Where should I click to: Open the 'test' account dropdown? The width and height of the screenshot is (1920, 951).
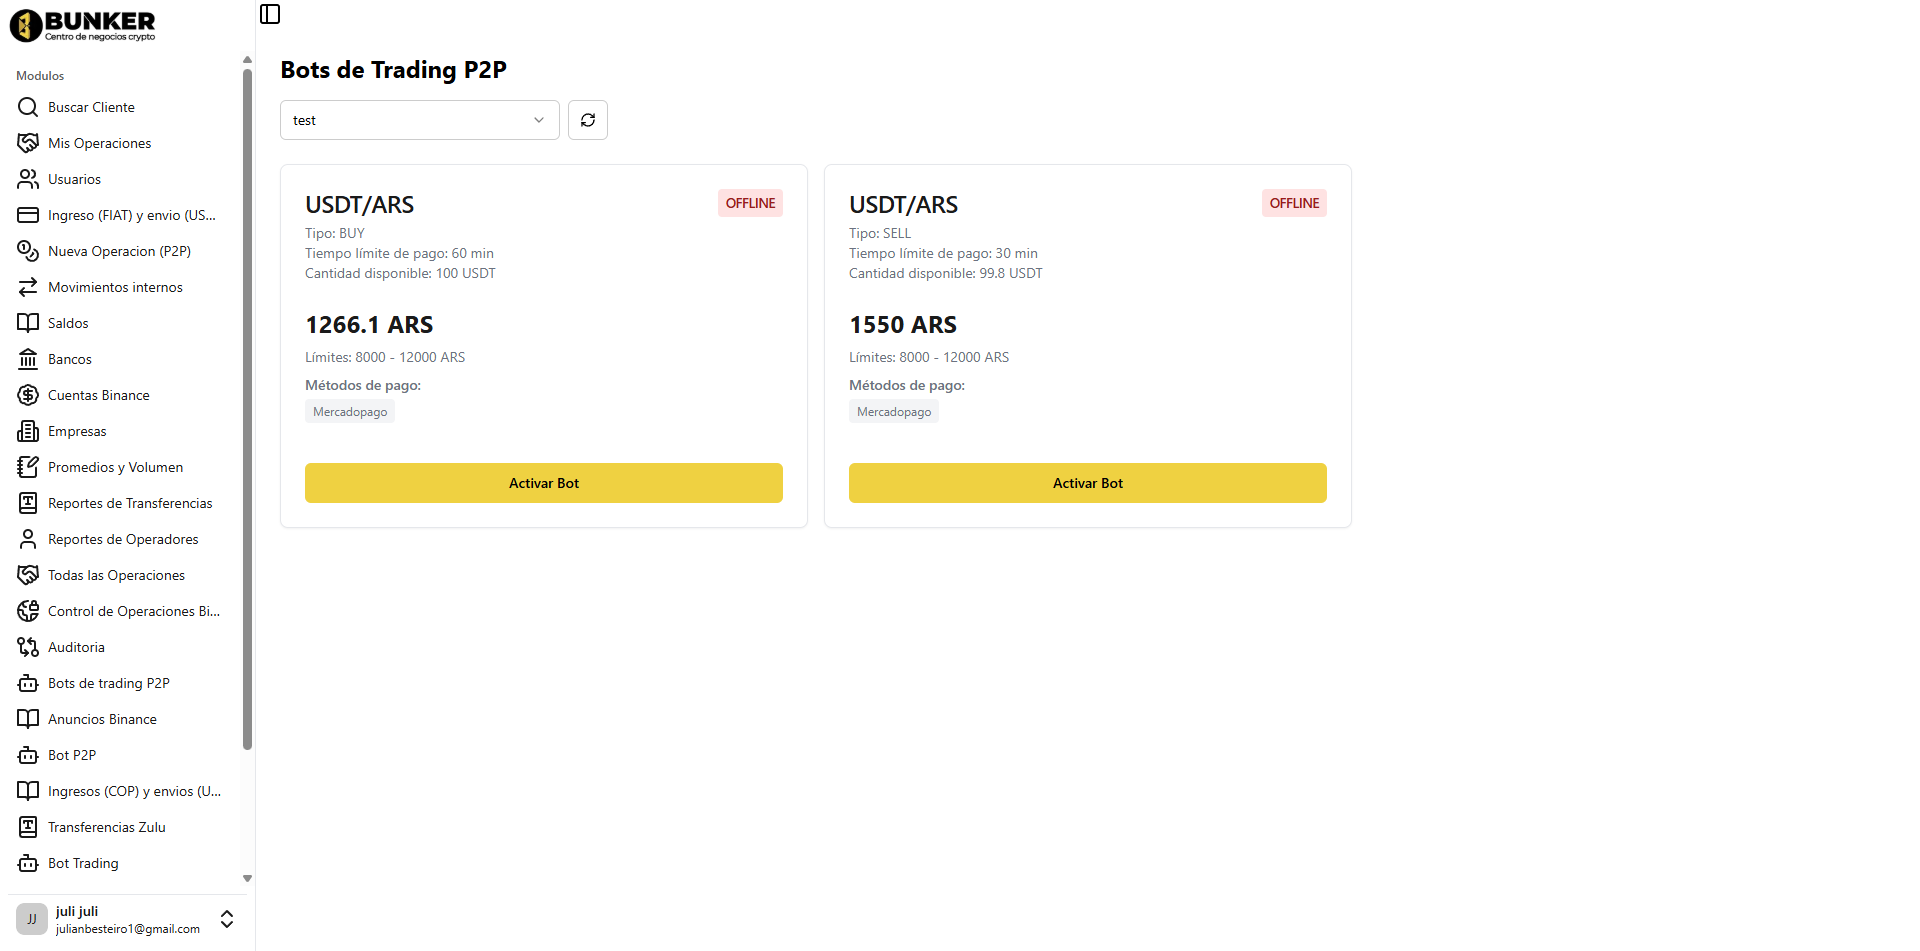tap(419, 120)
